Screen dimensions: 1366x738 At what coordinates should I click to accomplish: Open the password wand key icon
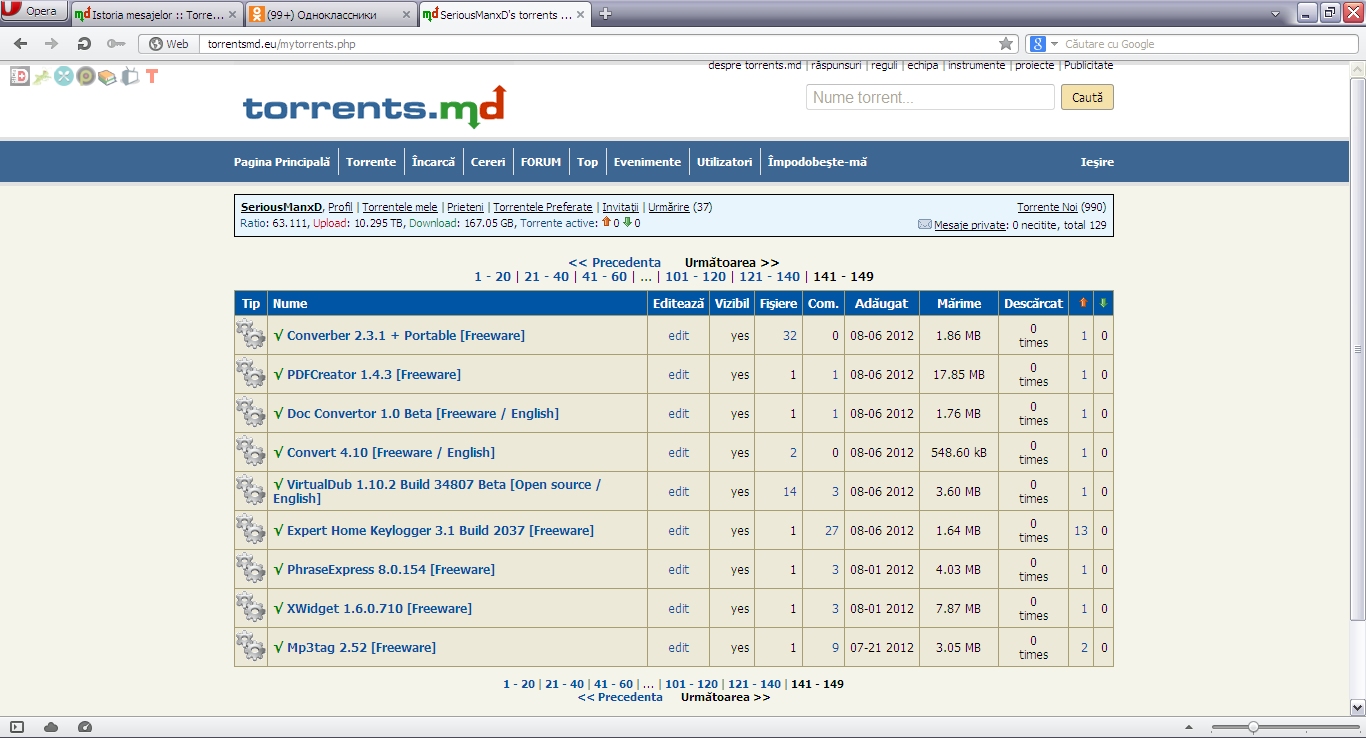[x=116, y=44]
